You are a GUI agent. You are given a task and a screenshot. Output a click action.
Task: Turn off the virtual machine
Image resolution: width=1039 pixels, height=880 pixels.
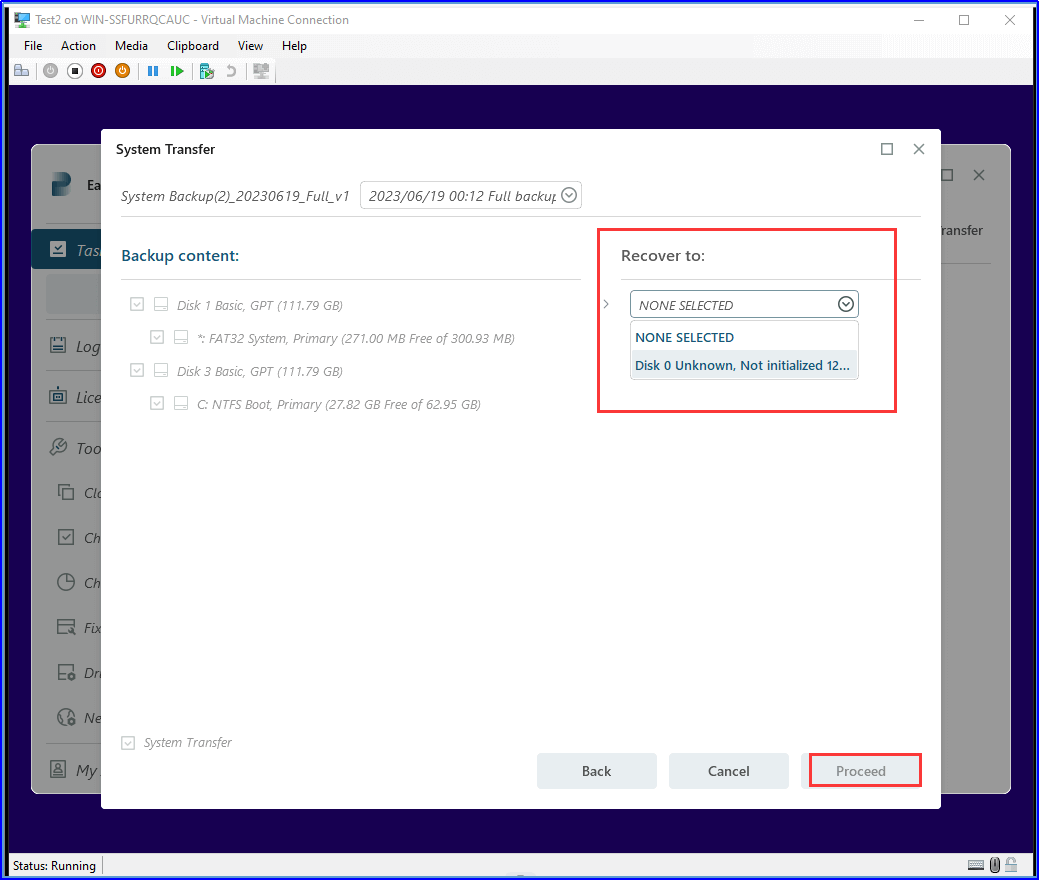[x=74, y=70]
